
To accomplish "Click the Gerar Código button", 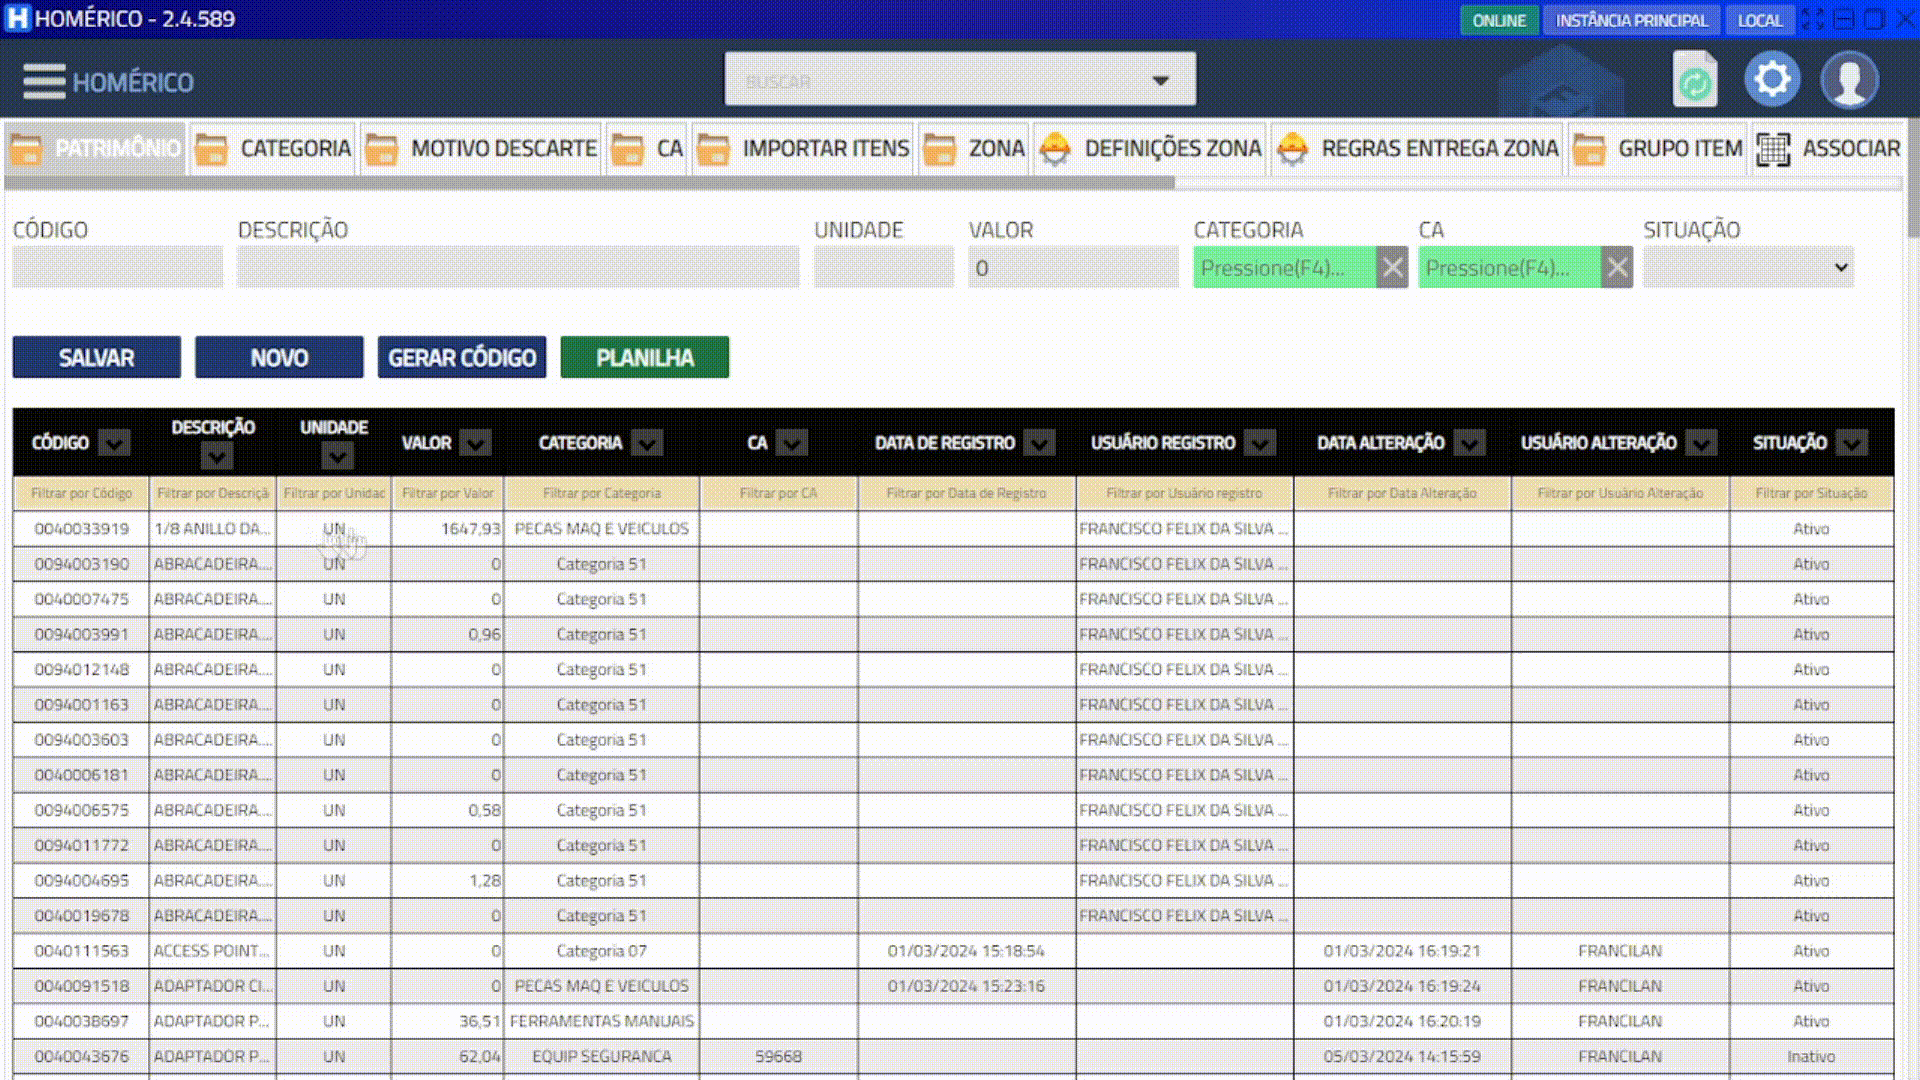I will (x=462, y=358).
